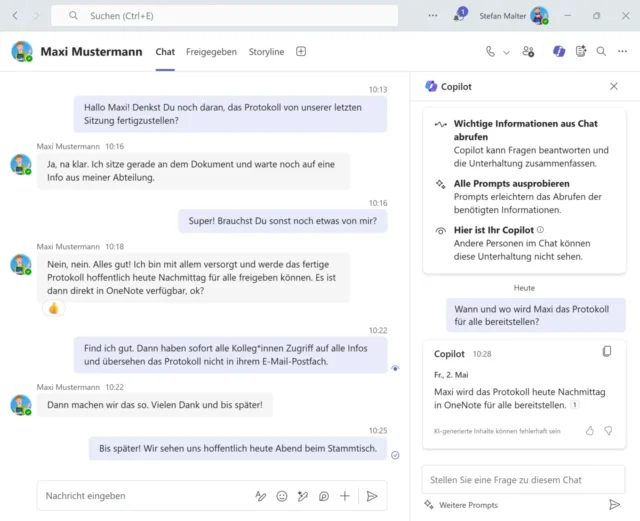Toggle the thumbs-up reaction under Maxi's message

[54, 308]
